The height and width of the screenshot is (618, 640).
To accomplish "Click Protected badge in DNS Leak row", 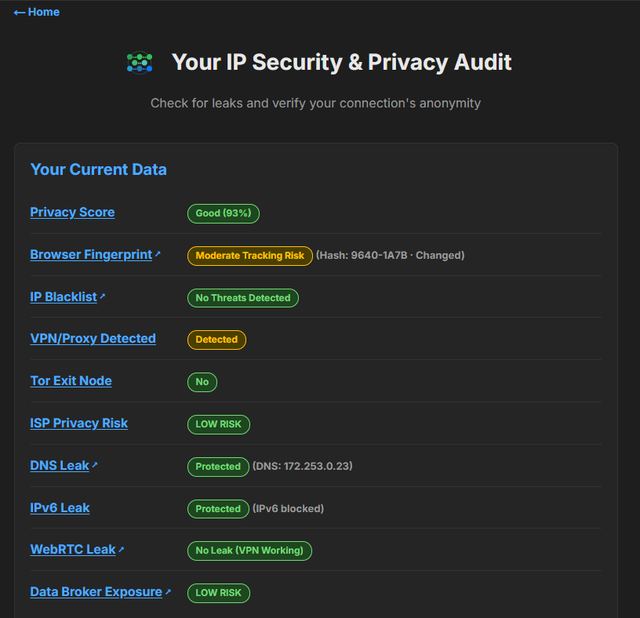I will point(218,467).
